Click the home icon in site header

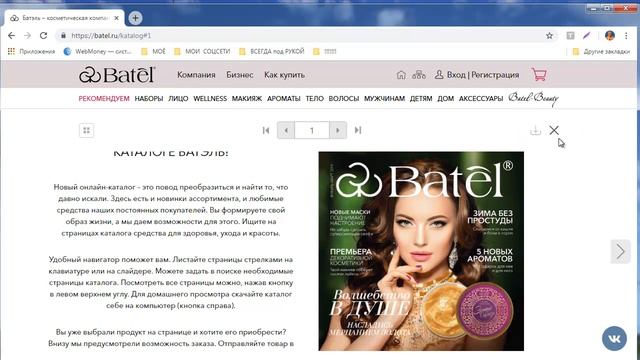pyautogui.click(x=401, y=75)
